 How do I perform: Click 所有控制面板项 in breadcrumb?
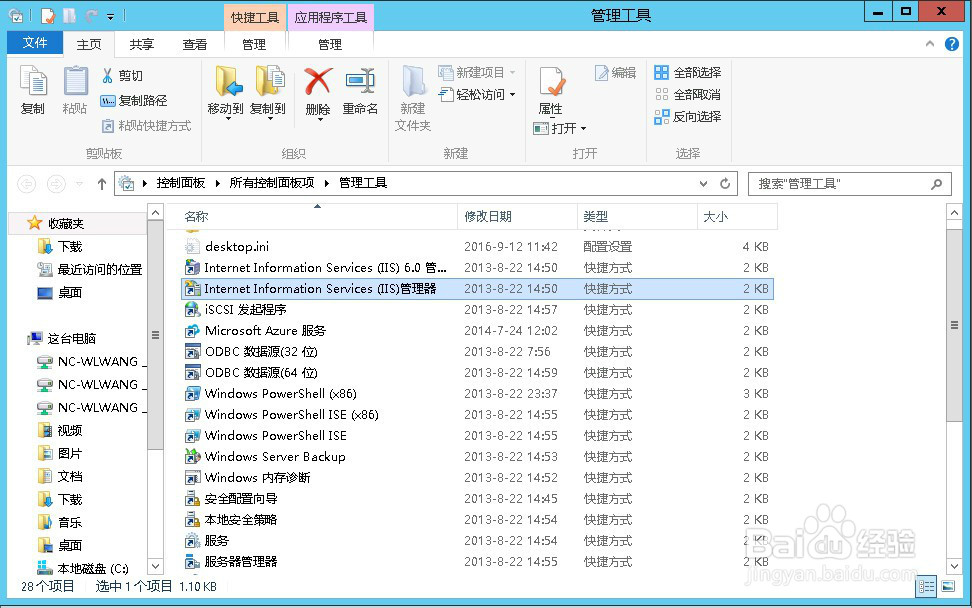tap(272, 183)
